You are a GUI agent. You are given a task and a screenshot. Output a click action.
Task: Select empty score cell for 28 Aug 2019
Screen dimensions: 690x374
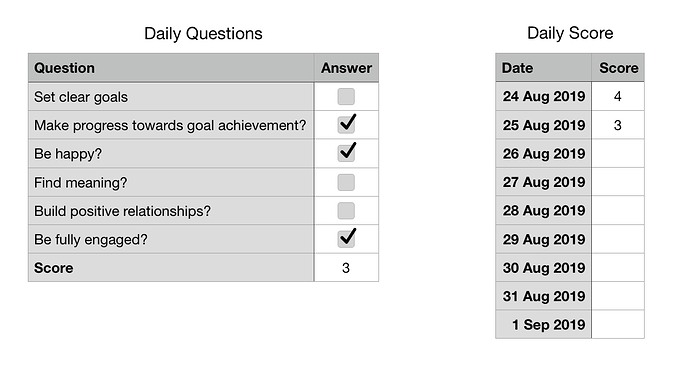click(618, 210)
